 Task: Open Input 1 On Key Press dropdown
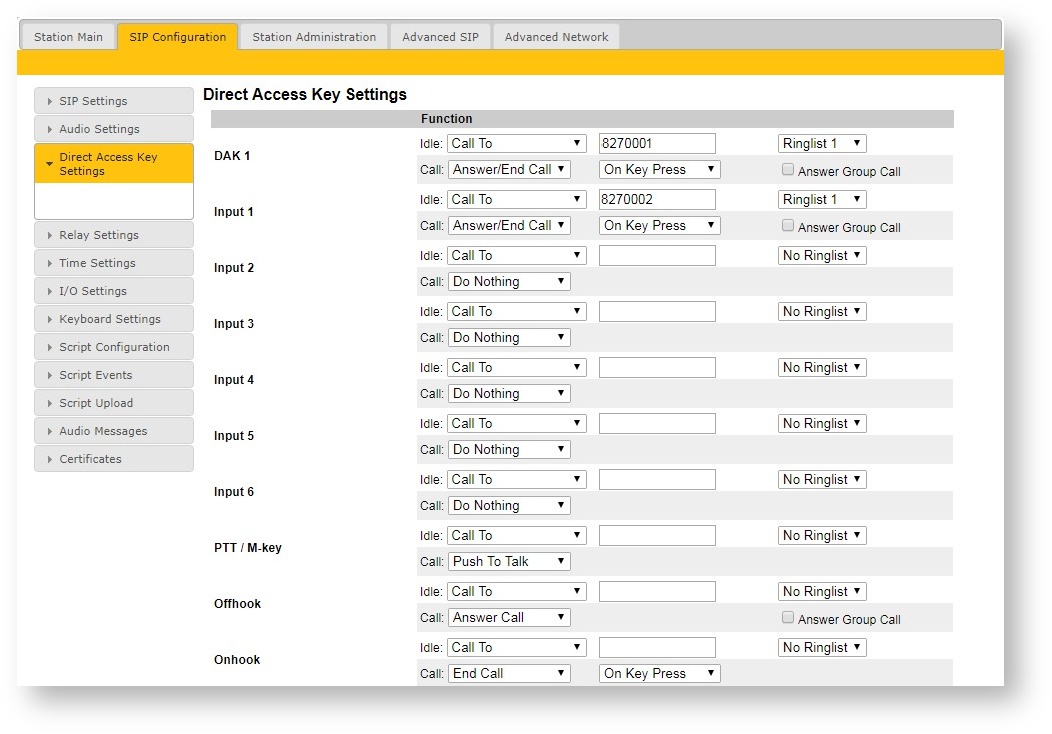coord(659,225)
